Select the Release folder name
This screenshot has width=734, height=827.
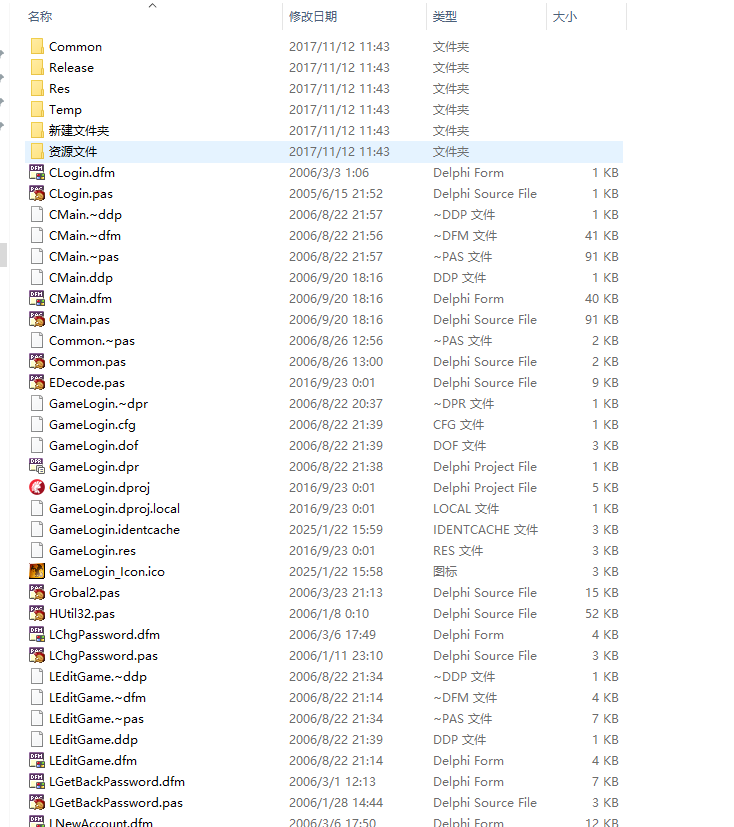pyautogui.click(x=71, y=67)
